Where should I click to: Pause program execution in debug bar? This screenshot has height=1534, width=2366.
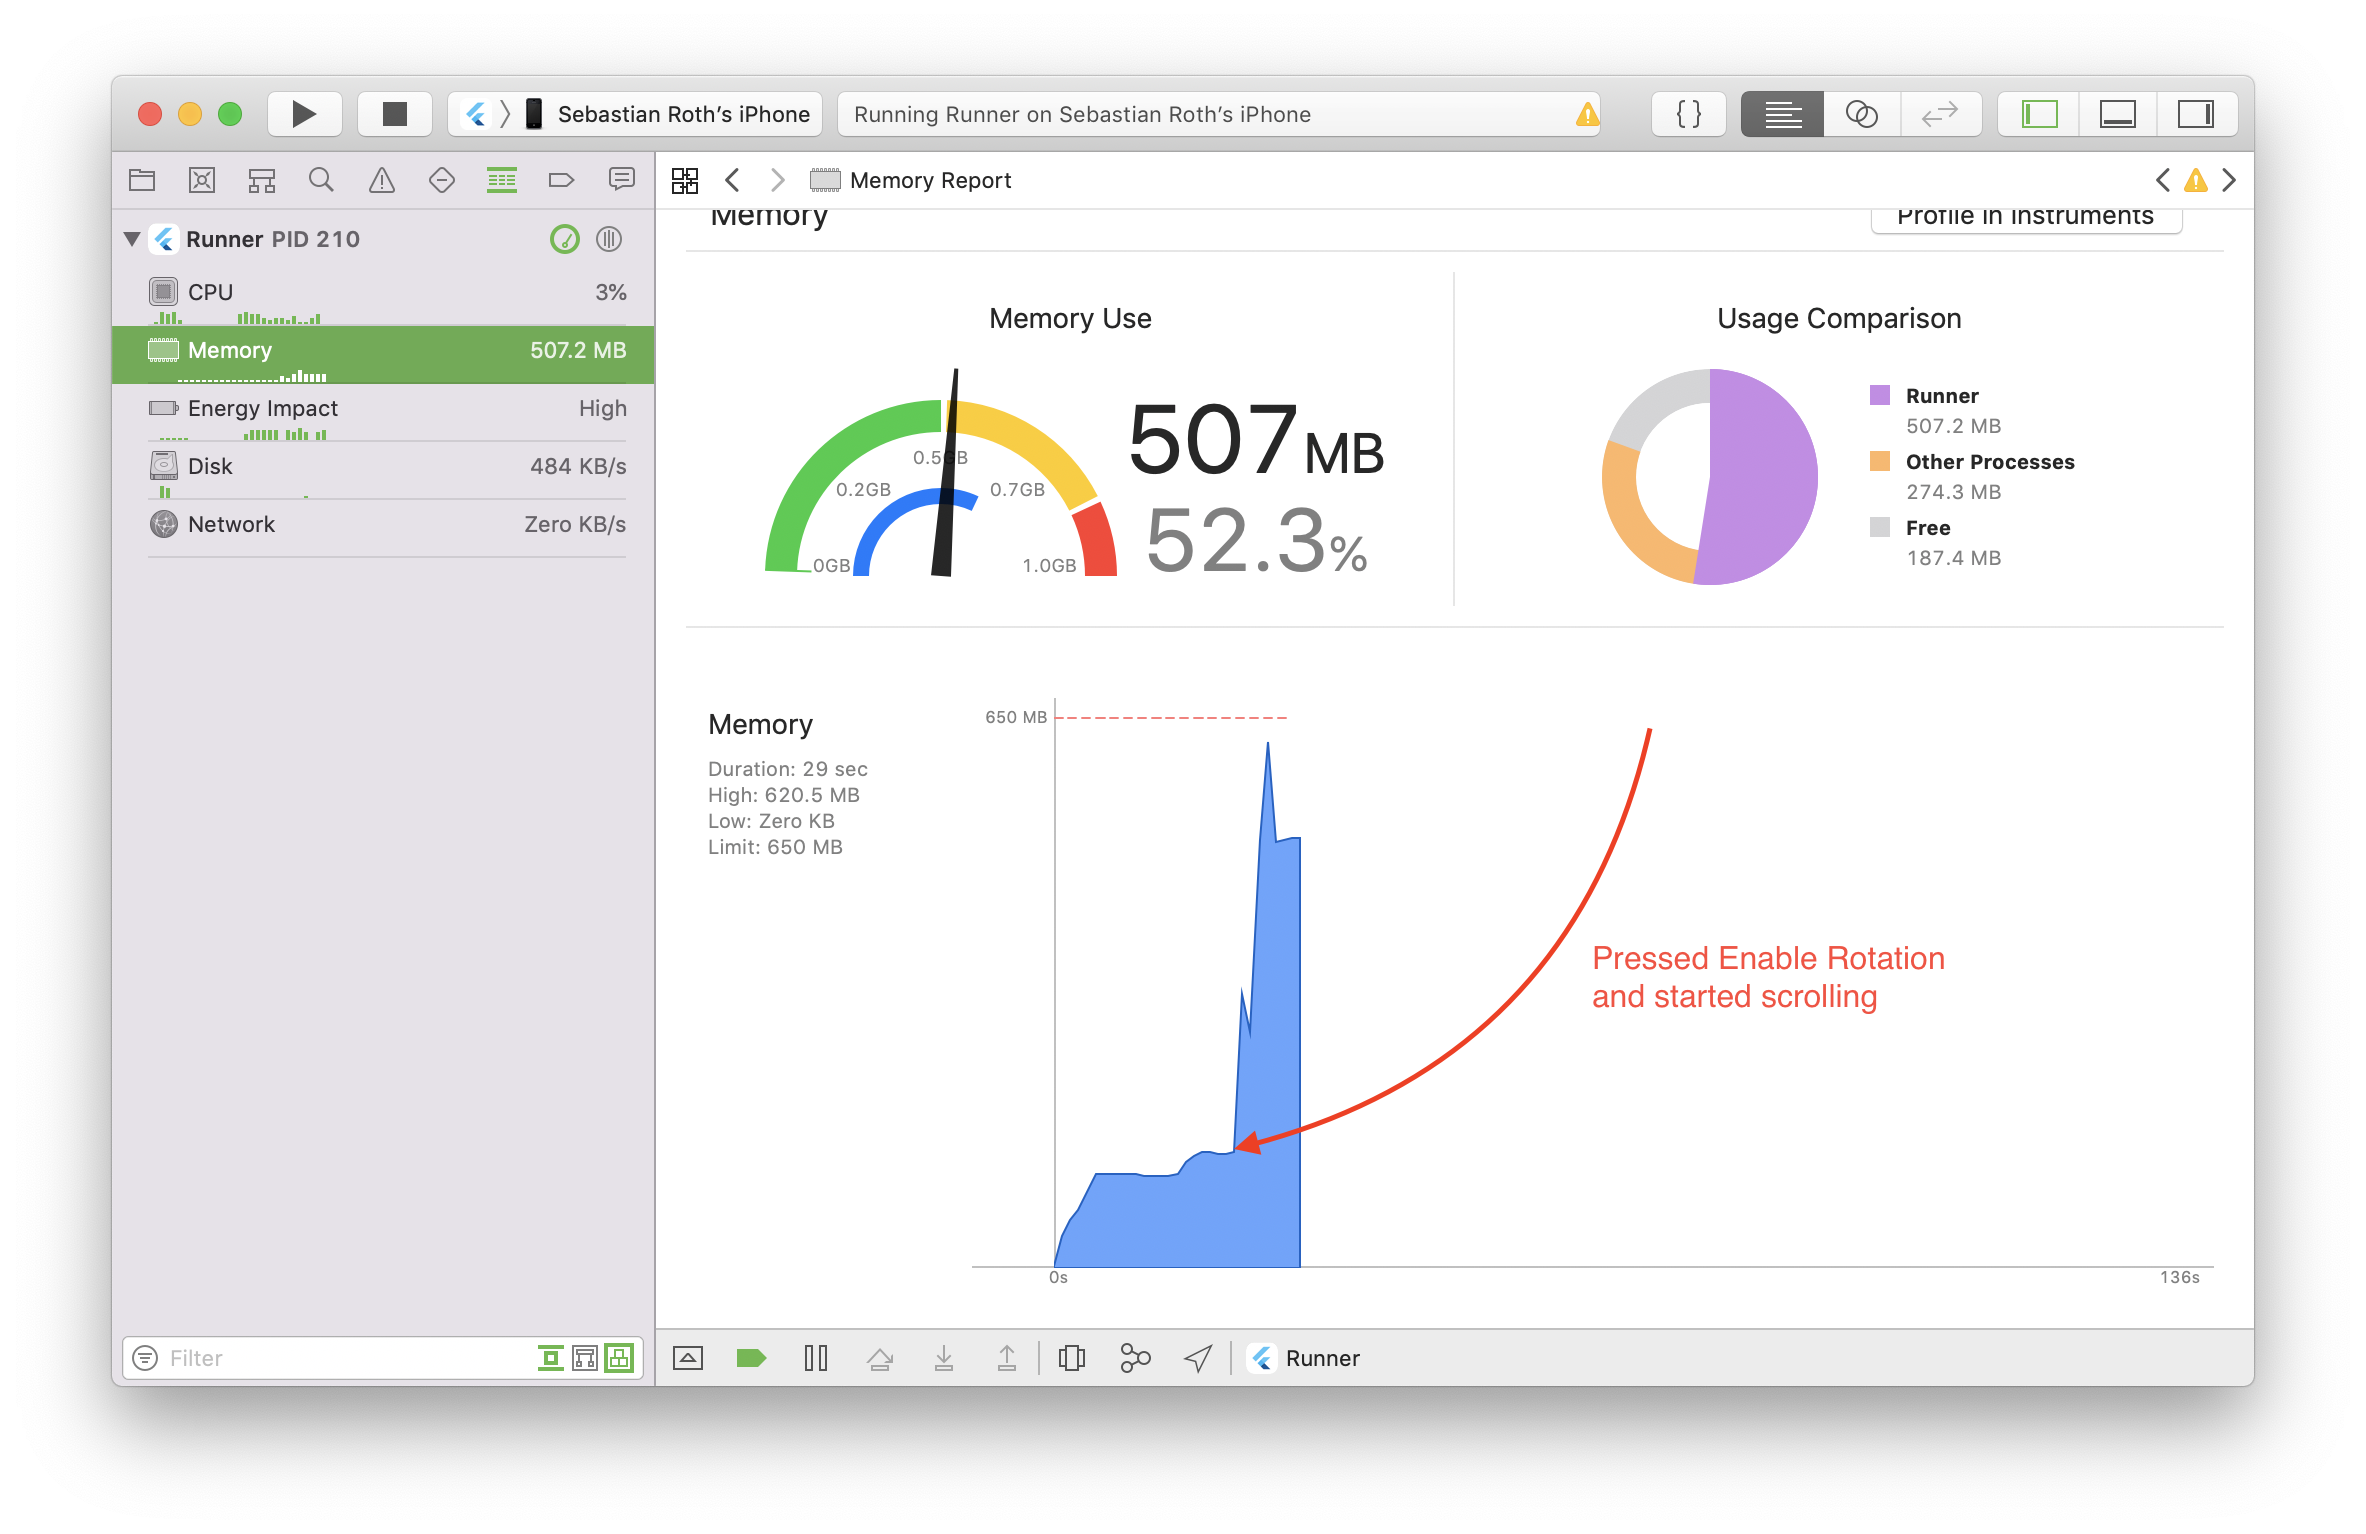click(x=816, y=1357)
